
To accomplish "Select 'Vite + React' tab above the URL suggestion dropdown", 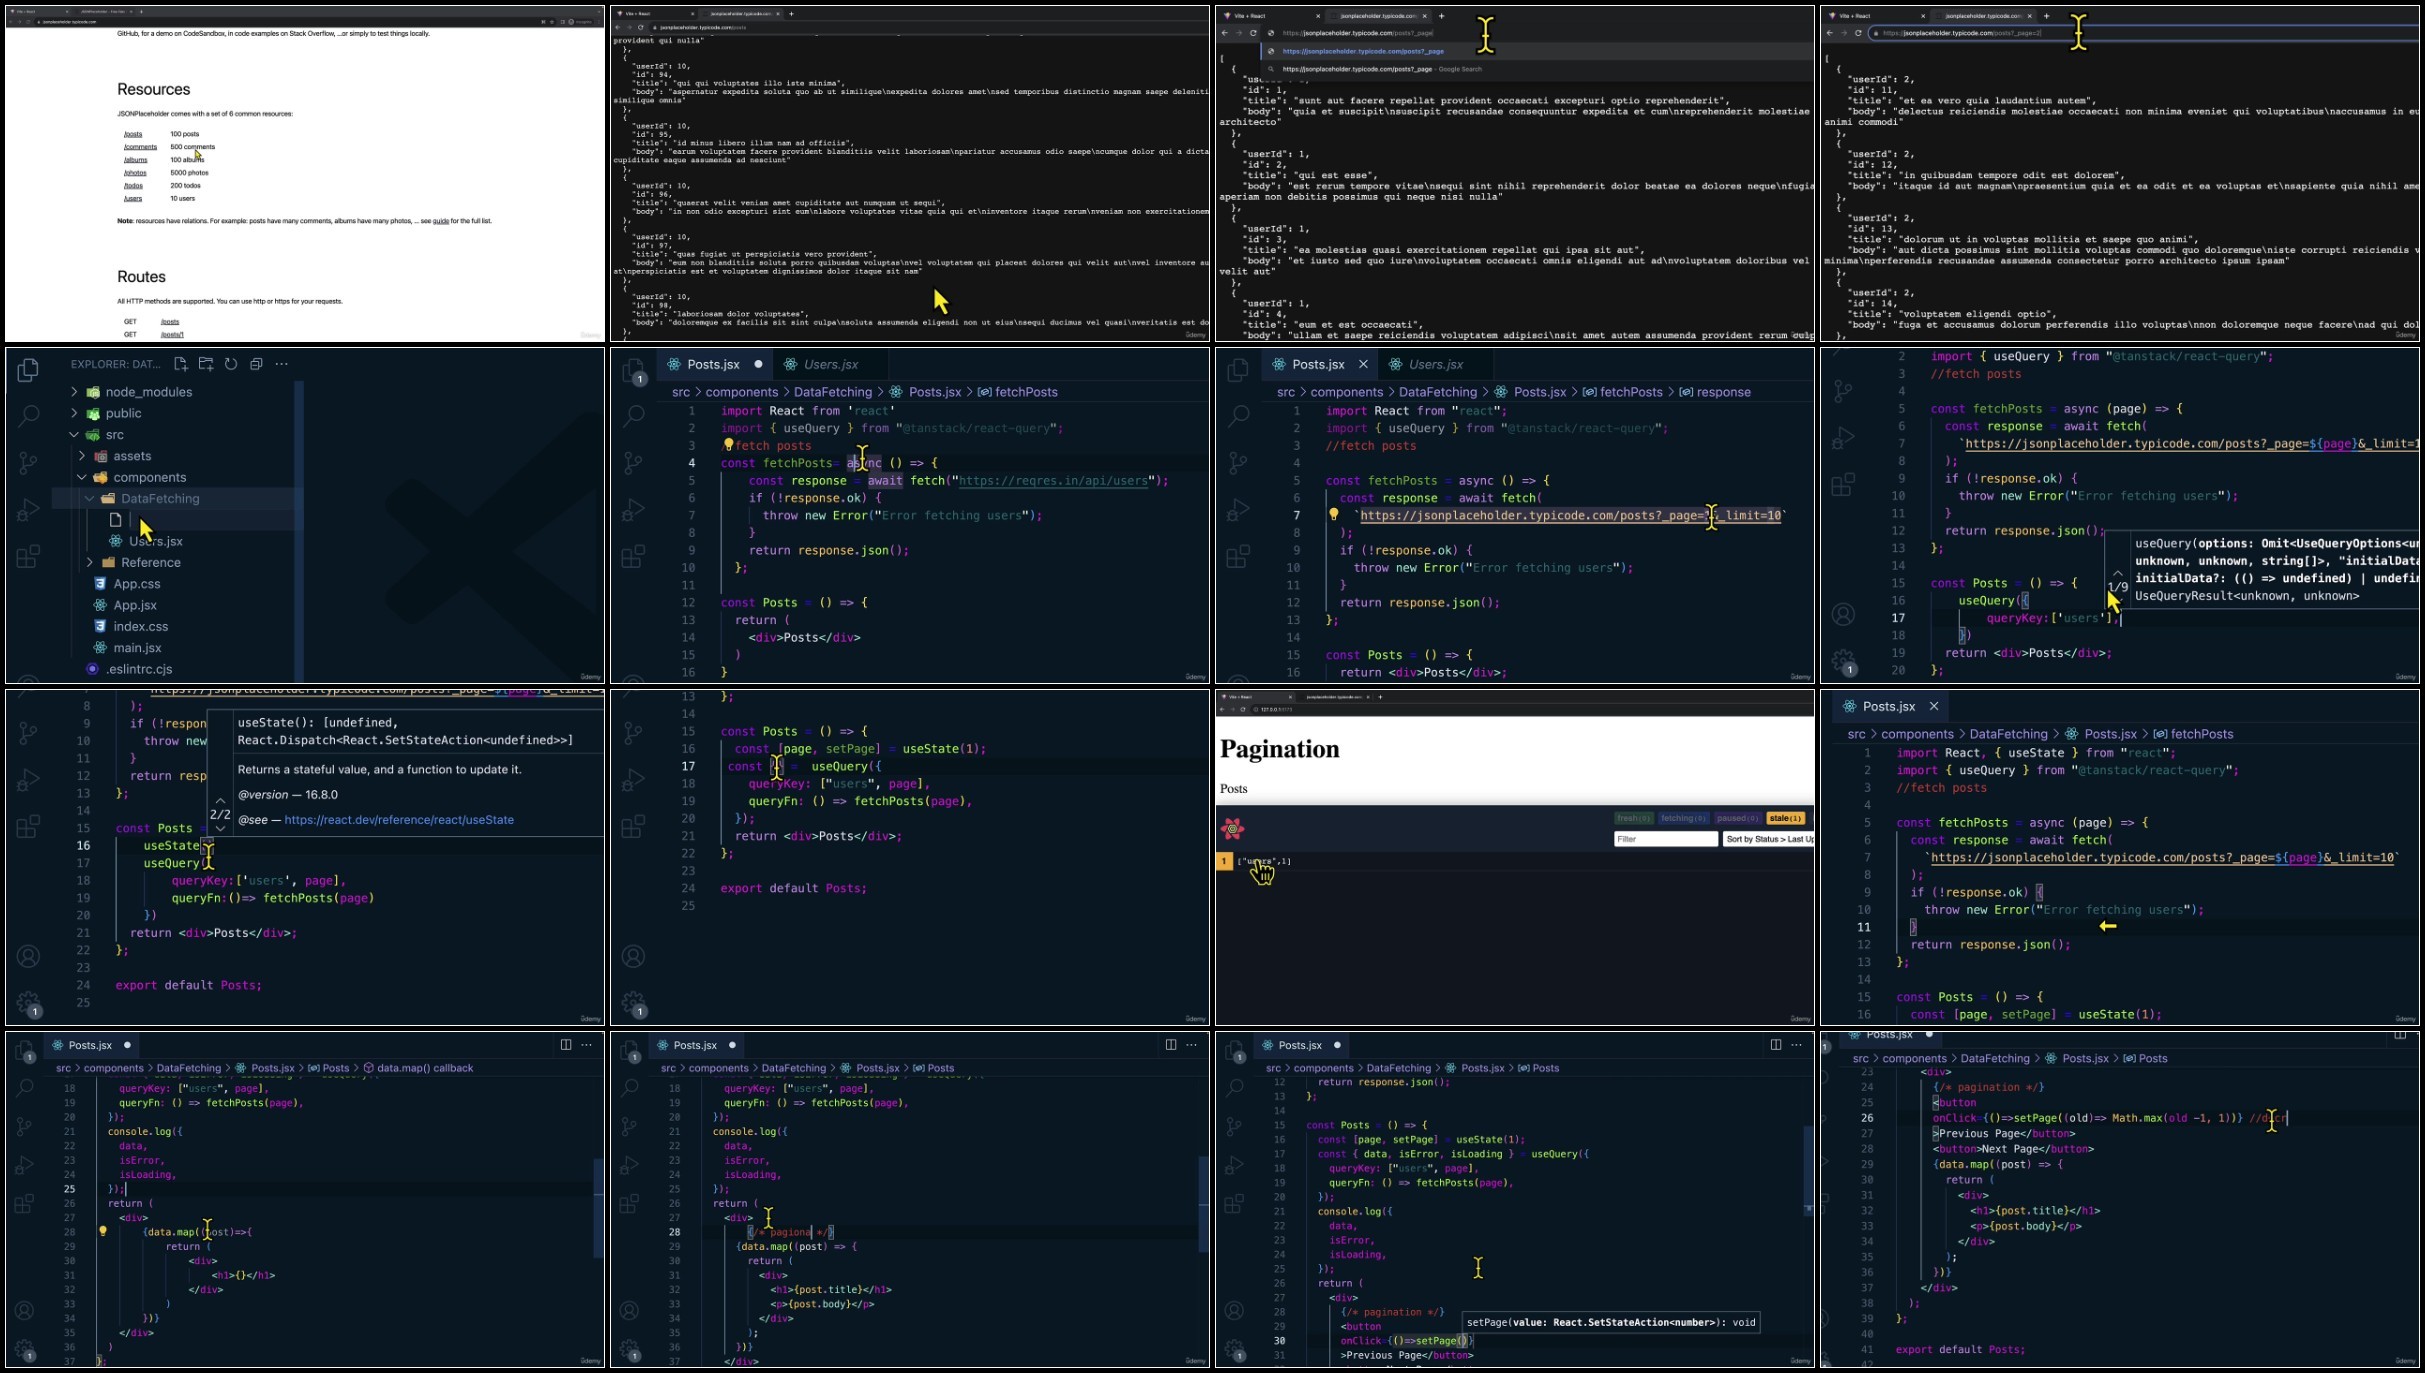I will (x=1271, y=16).
